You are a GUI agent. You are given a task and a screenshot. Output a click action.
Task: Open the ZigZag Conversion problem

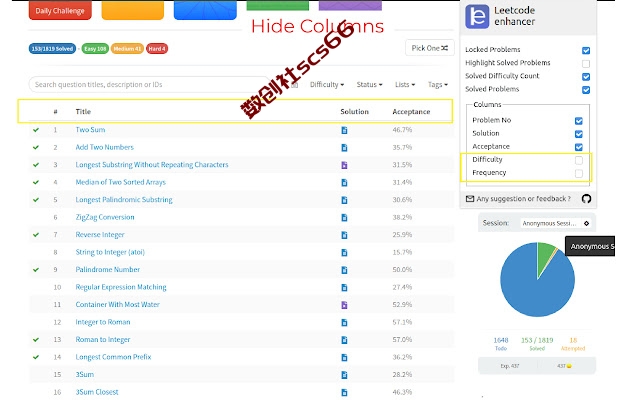click(104, 217)
